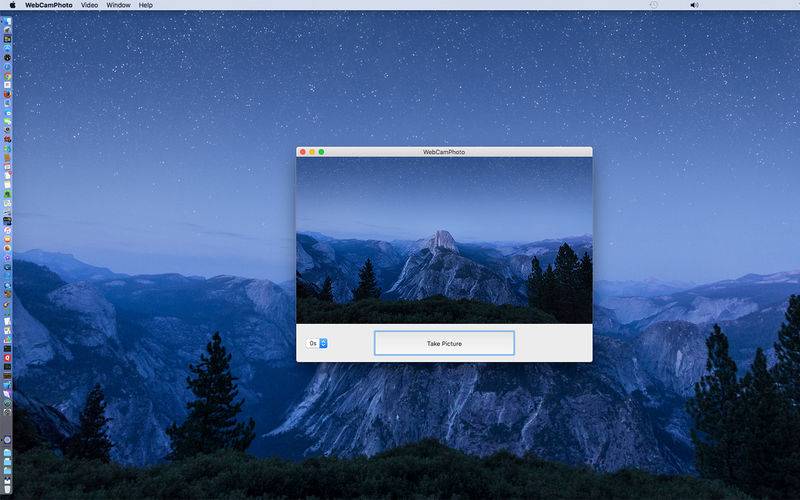This screenshot has width=800, height=500.
Task: Close the WebCamPhoto window
Action: point(303,152)
